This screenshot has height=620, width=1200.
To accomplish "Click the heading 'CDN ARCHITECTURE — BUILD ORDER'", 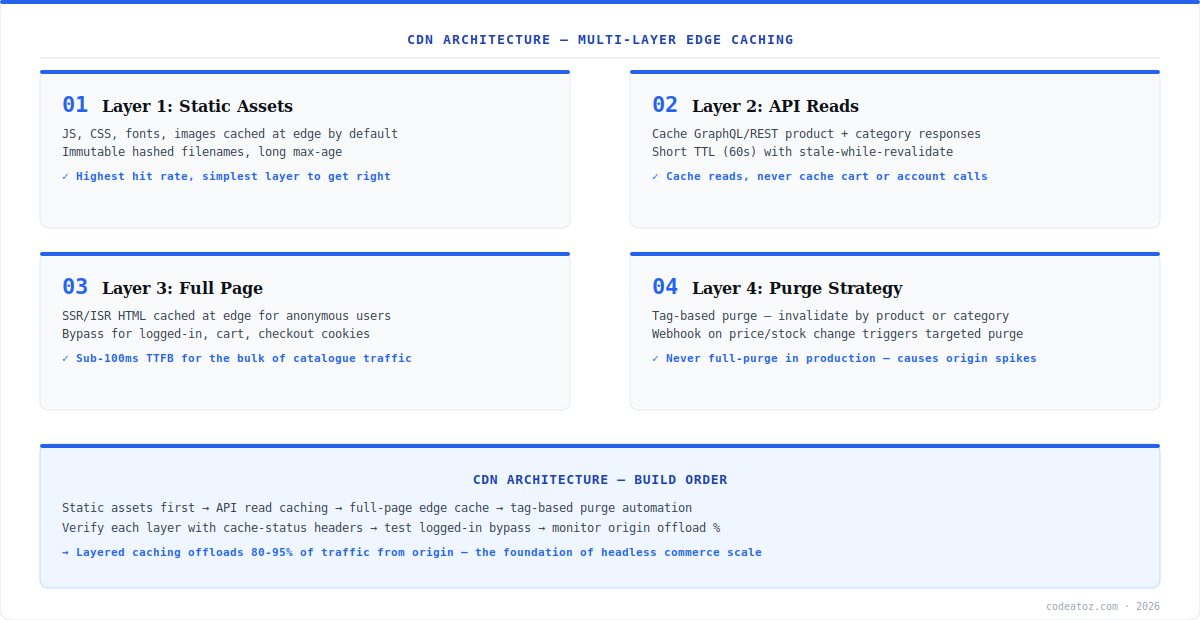I will (600, 480).
